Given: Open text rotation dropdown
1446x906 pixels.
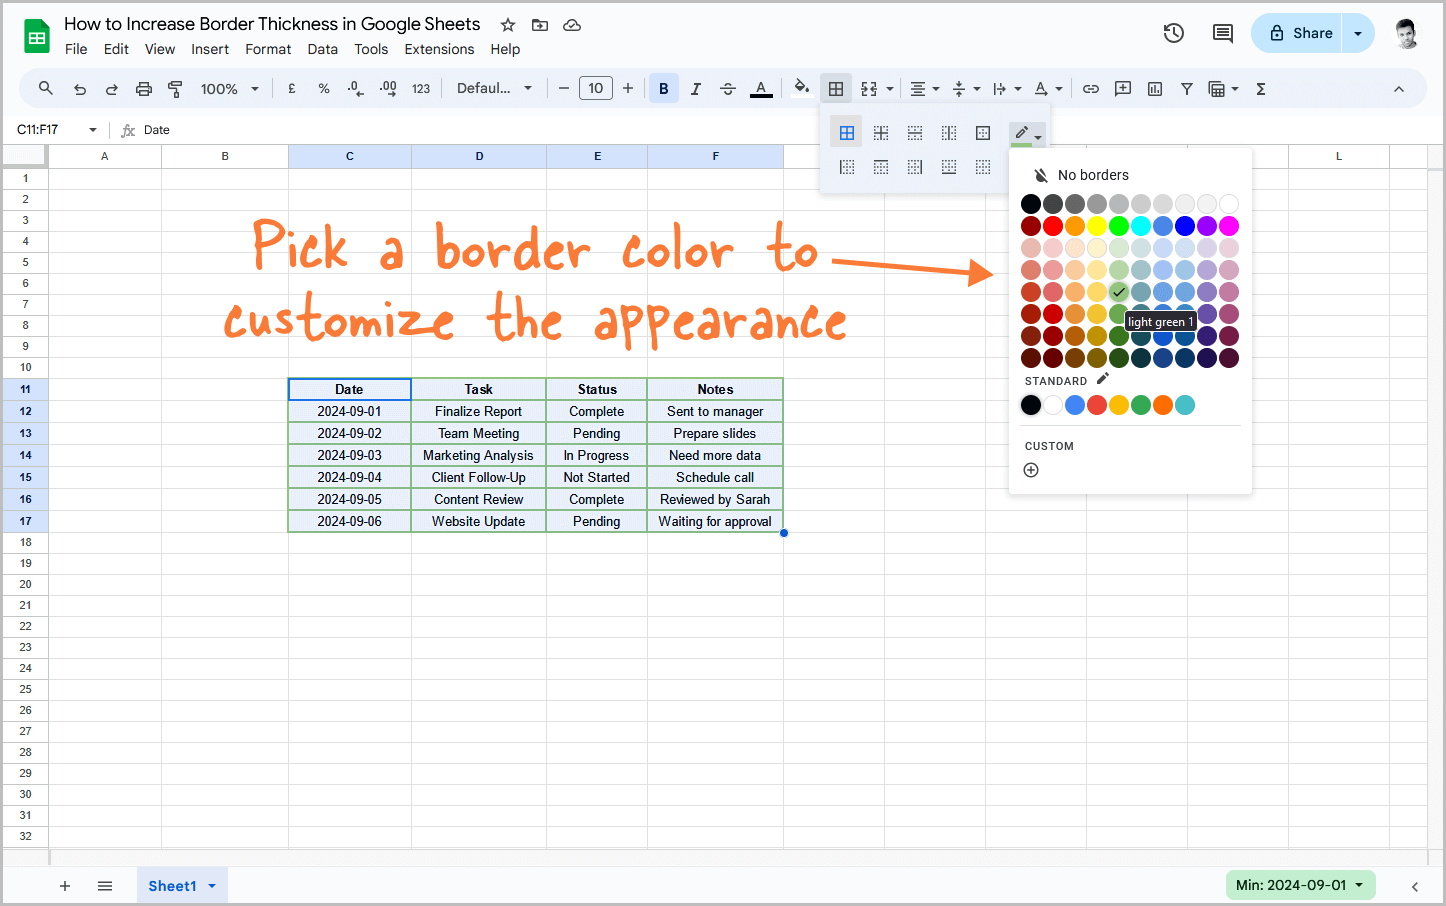Looking at the screenshot, I should point(1048,89).
